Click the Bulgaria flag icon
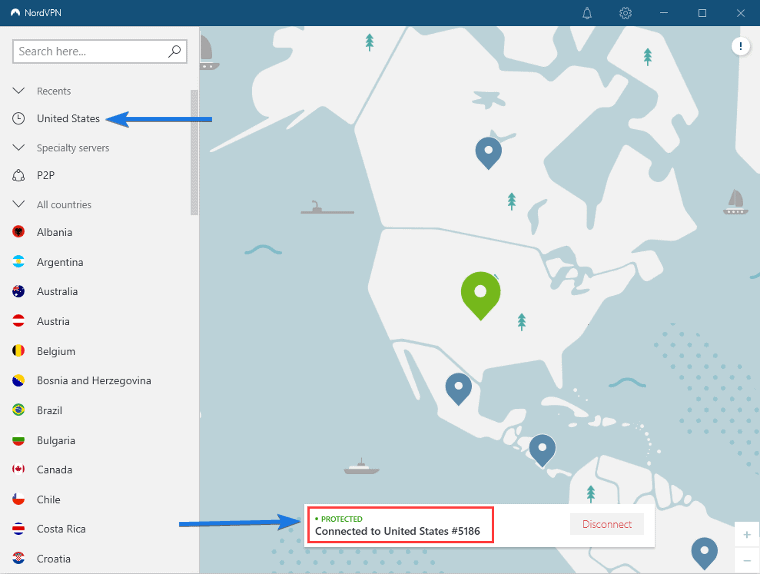 click(x=18, y=440)
